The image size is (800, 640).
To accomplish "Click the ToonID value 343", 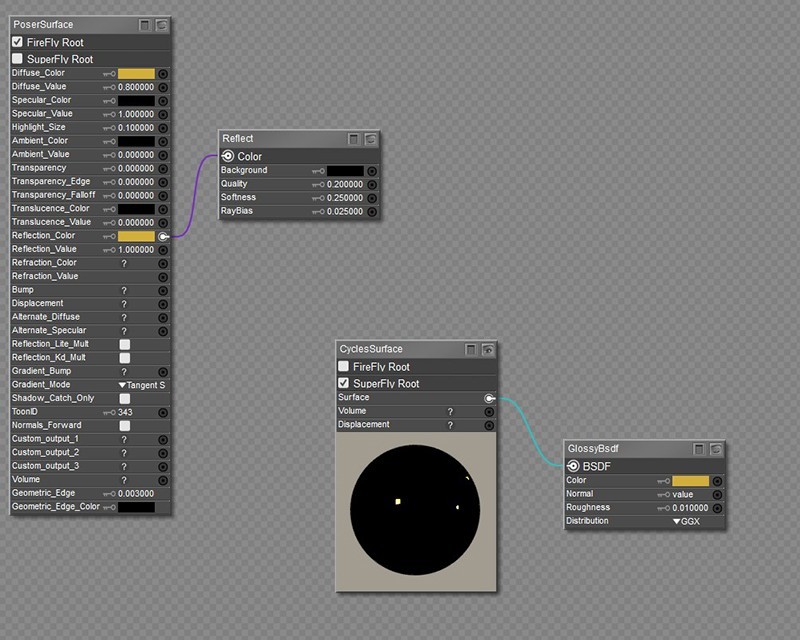I will tap(125, 412).
